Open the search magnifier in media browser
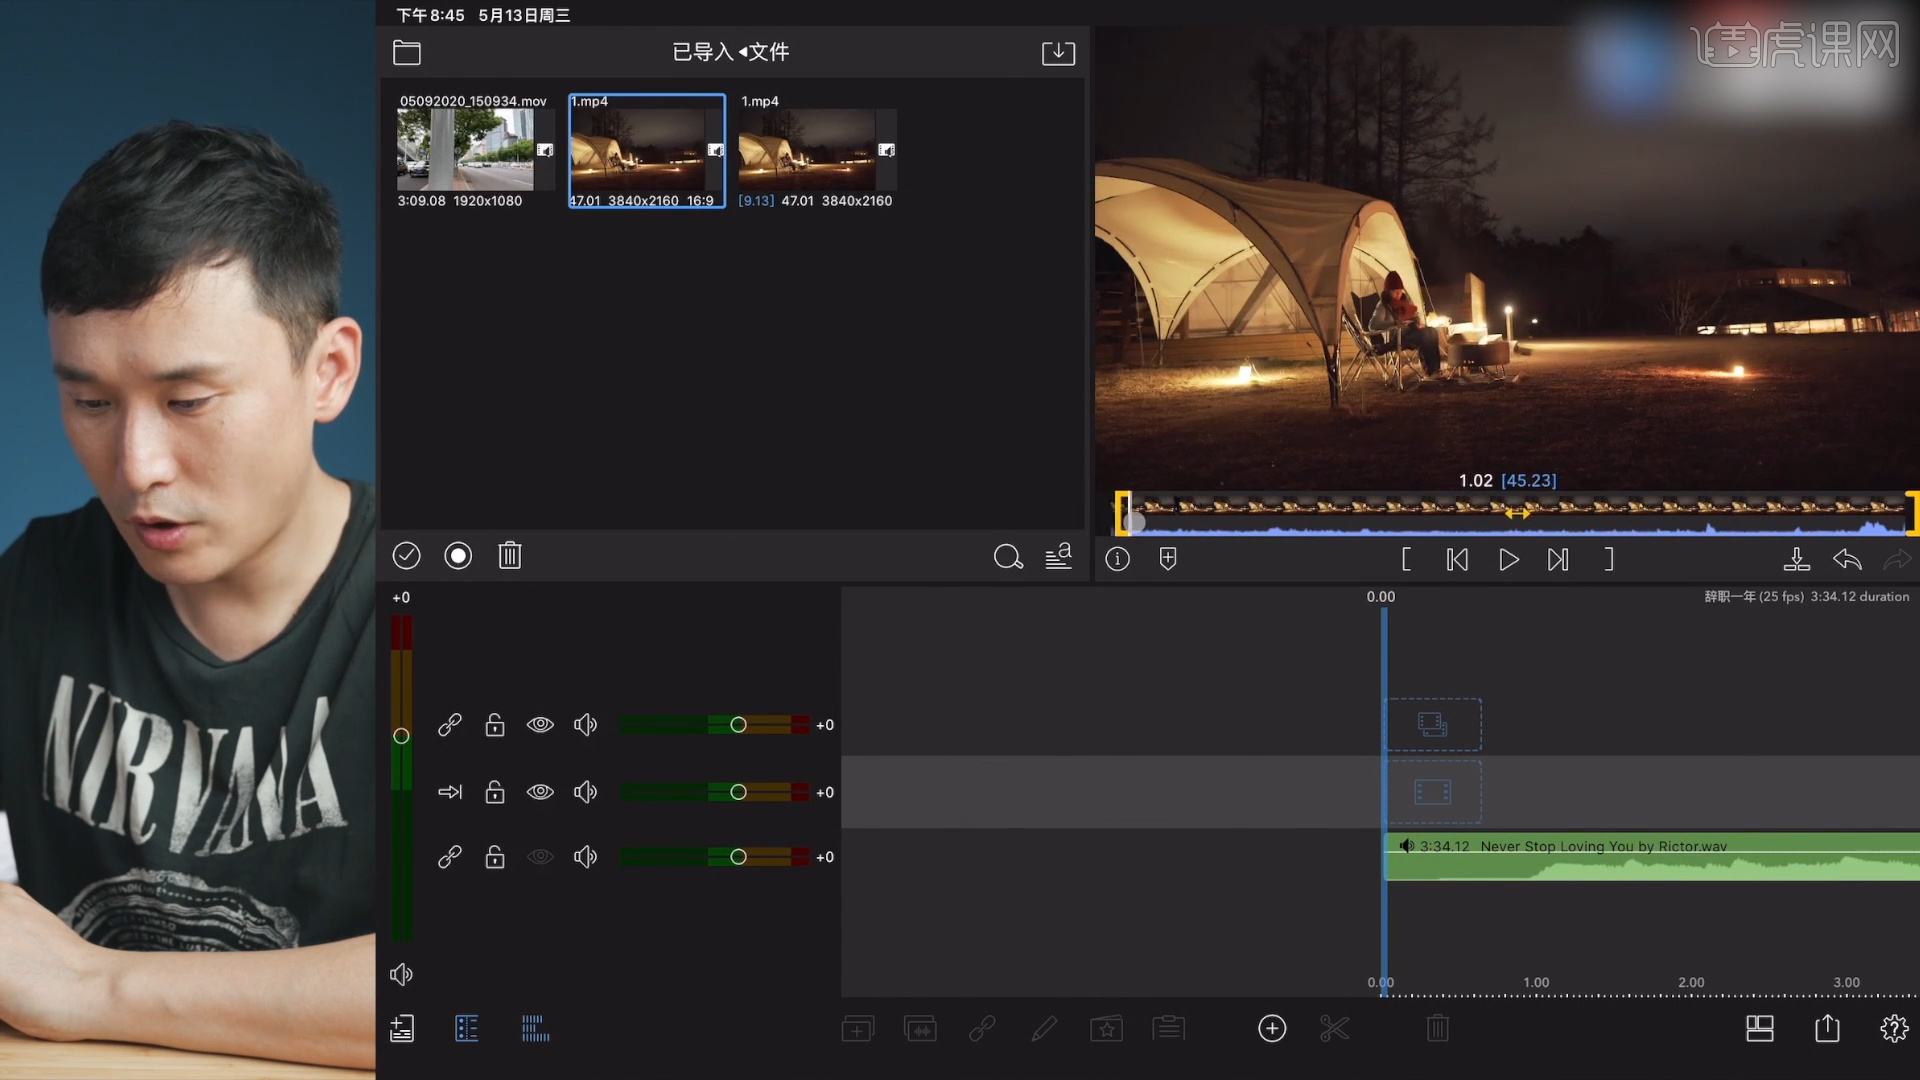This screenshot has width=1920, height=1080. click(x=1008, y=557)
